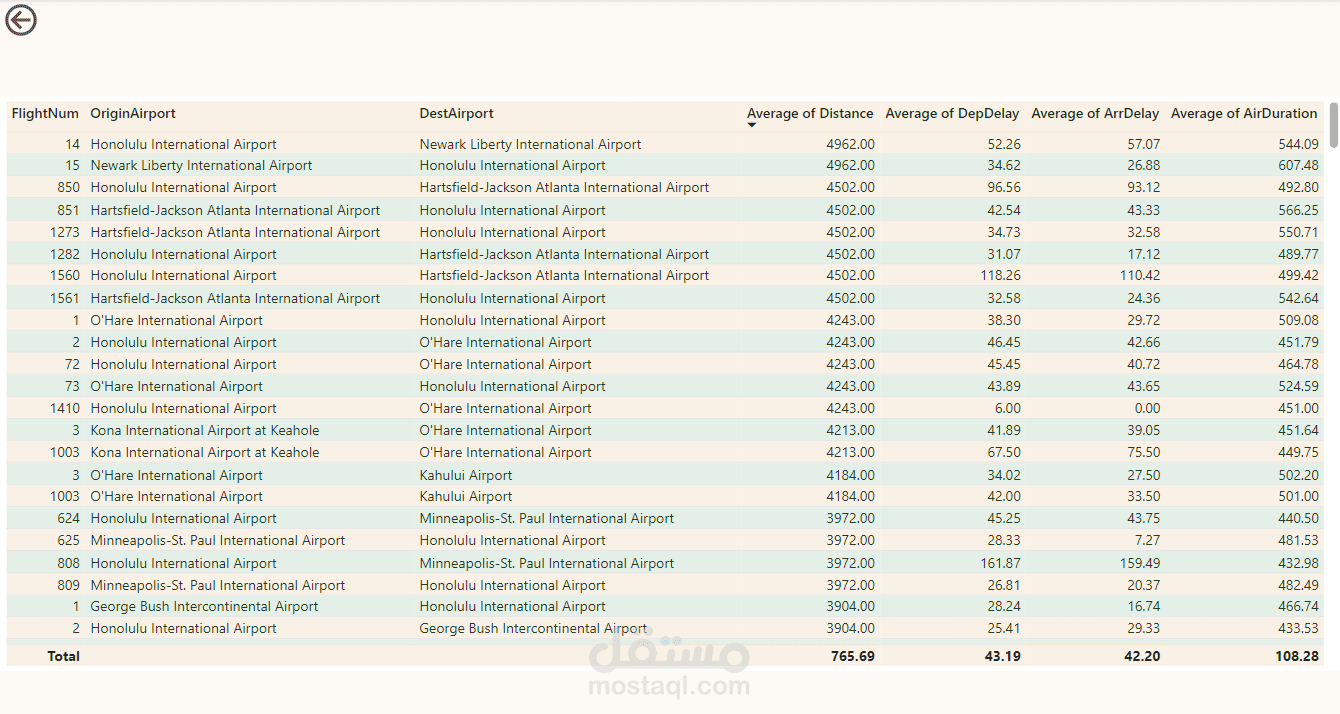Select flight number 1560 cell
The image size is (1340, 714).
(x=65, y=276)
